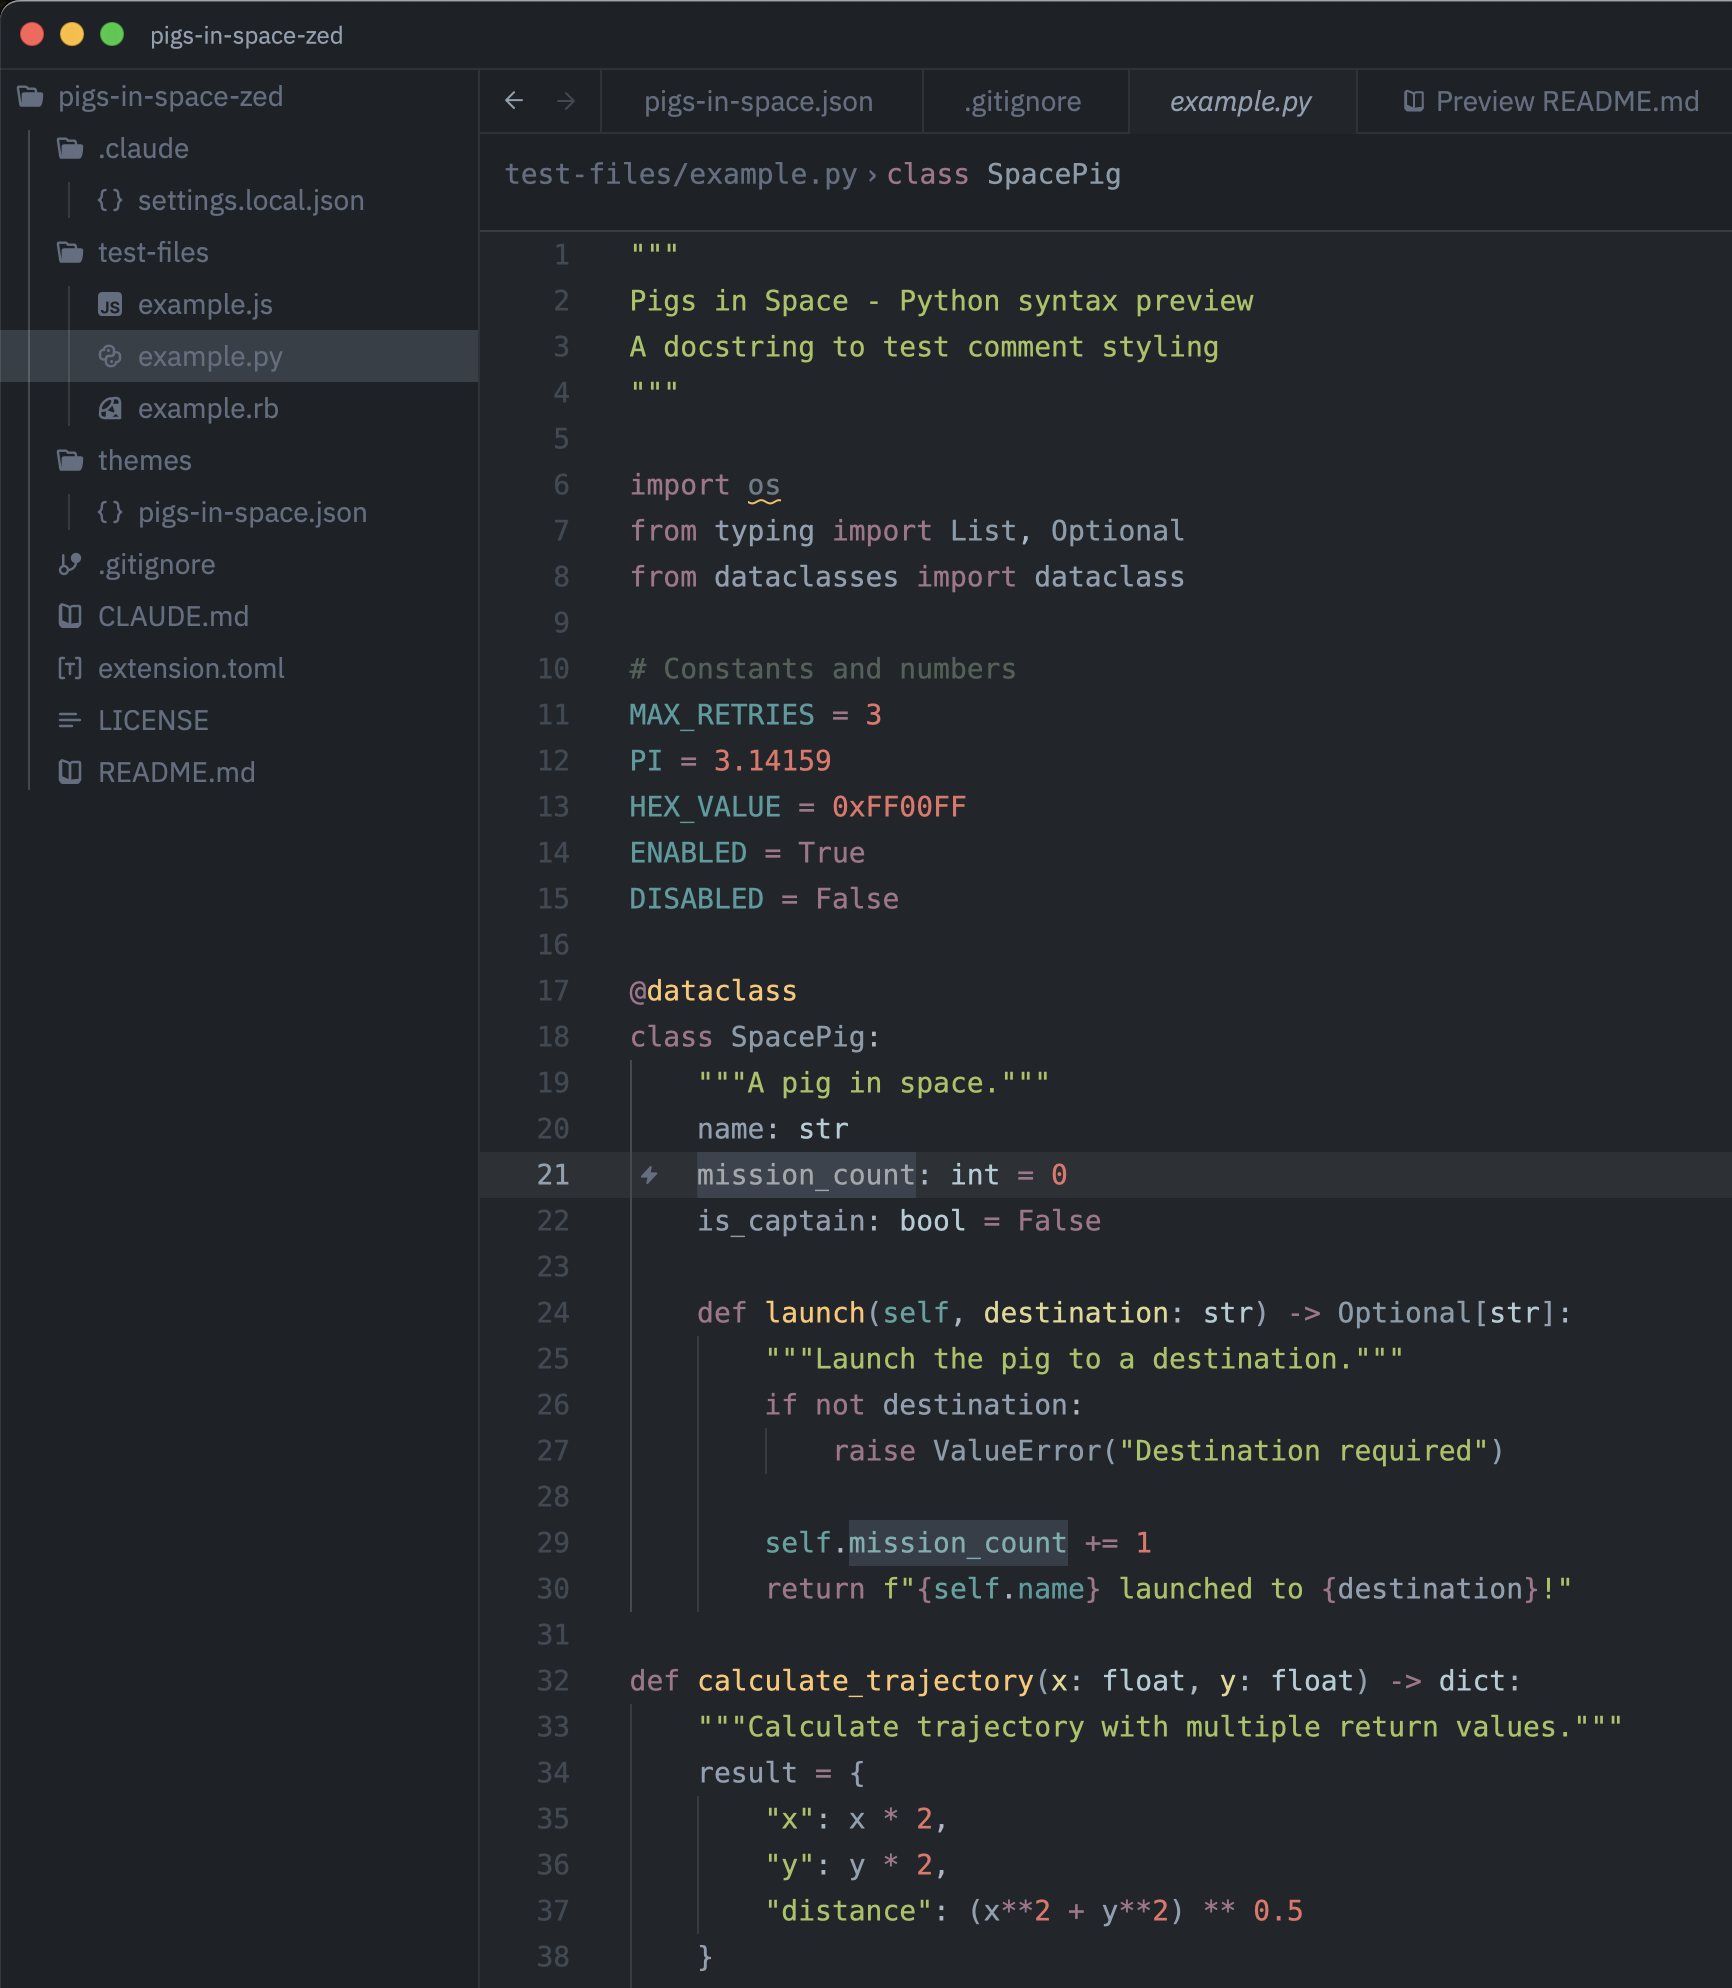
Task: Click the forward navigation arrow
Action: pos(566,101)
